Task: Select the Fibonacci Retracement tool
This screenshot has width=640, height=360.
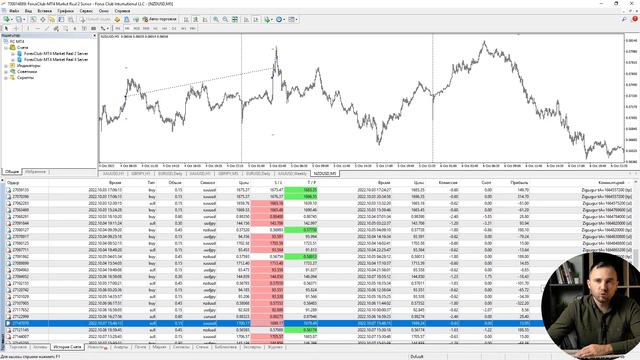Action: click(65, 28)
